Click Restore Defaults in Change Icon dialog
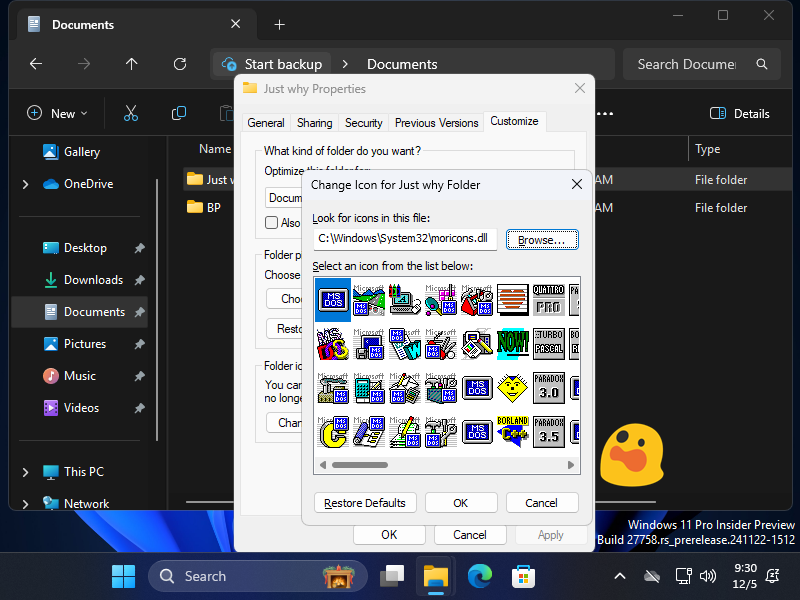The image size is (800, 600). (365, 503)
